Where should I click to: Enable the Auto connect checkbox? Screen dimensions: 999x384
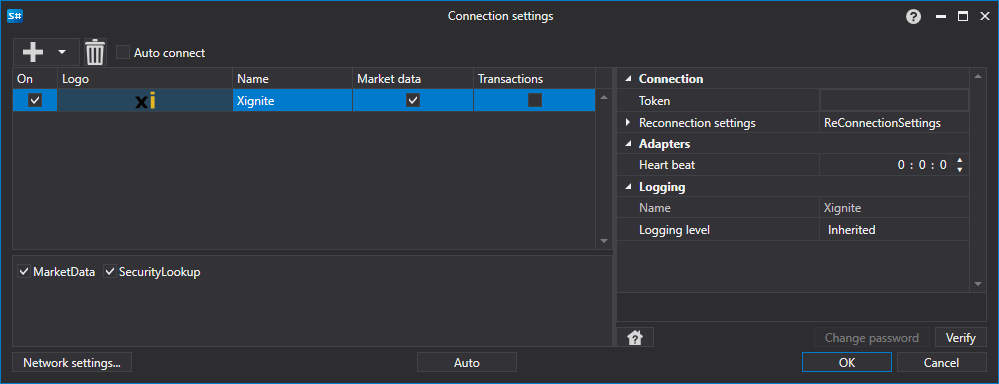point(123,53)
